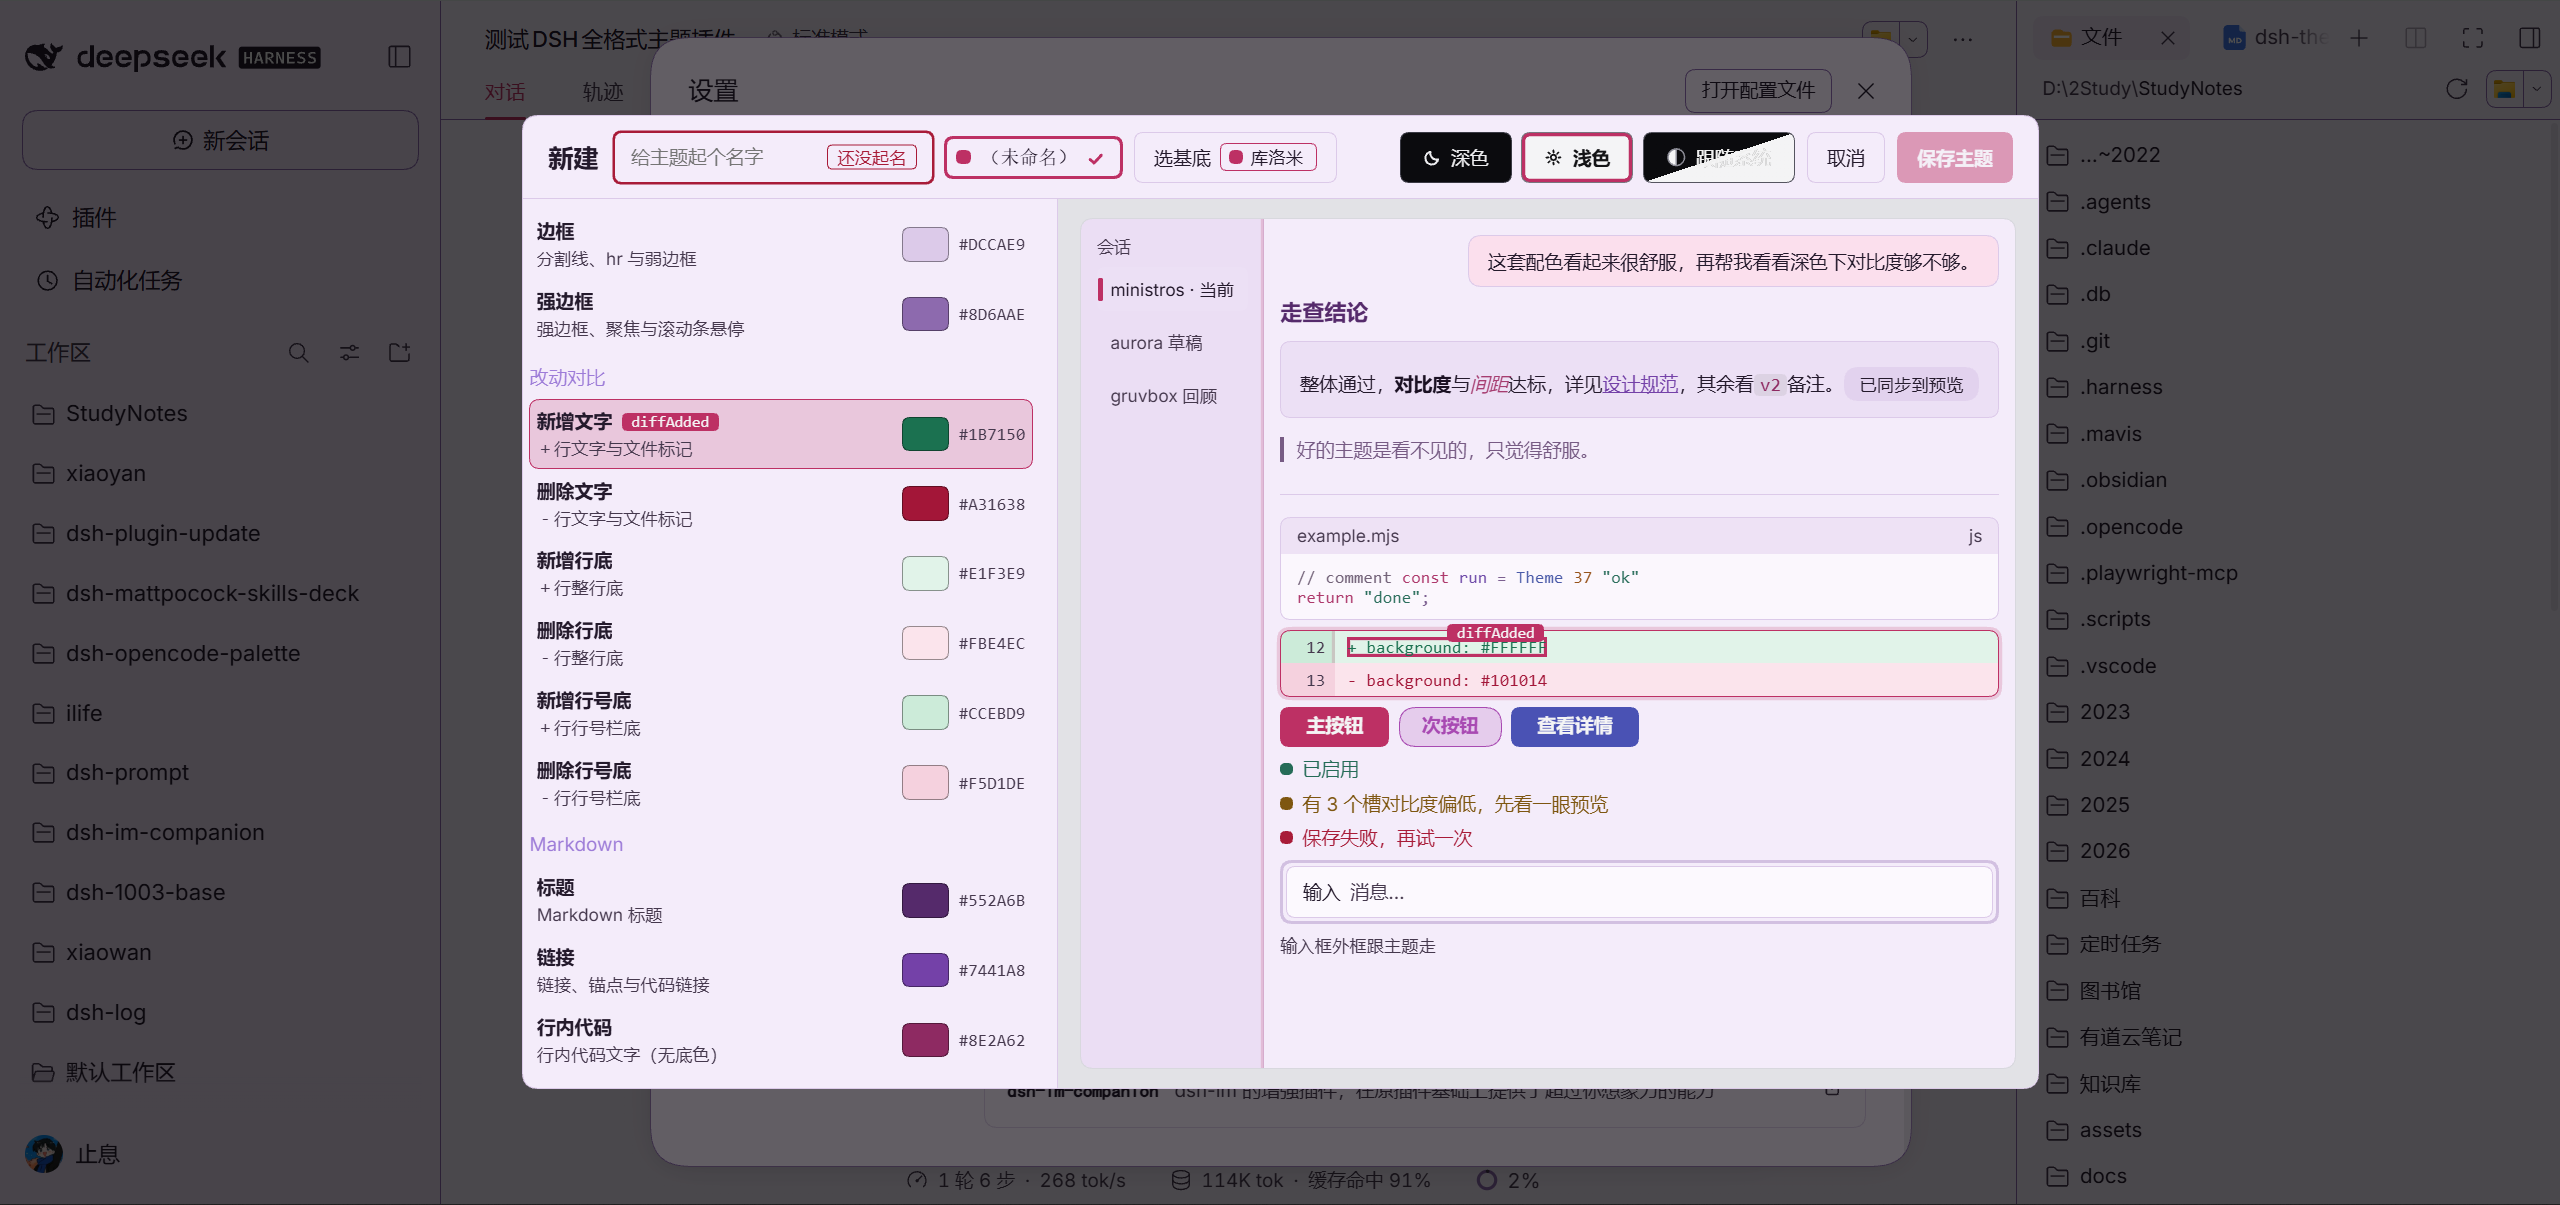Toggle the left sidebar collapse icon

[399, 57]
